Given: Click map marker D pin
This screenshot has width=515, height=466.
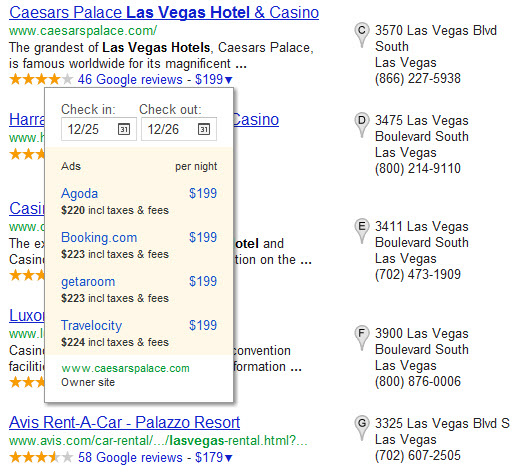Looking at the screenshot, I should tap(362, 125).
